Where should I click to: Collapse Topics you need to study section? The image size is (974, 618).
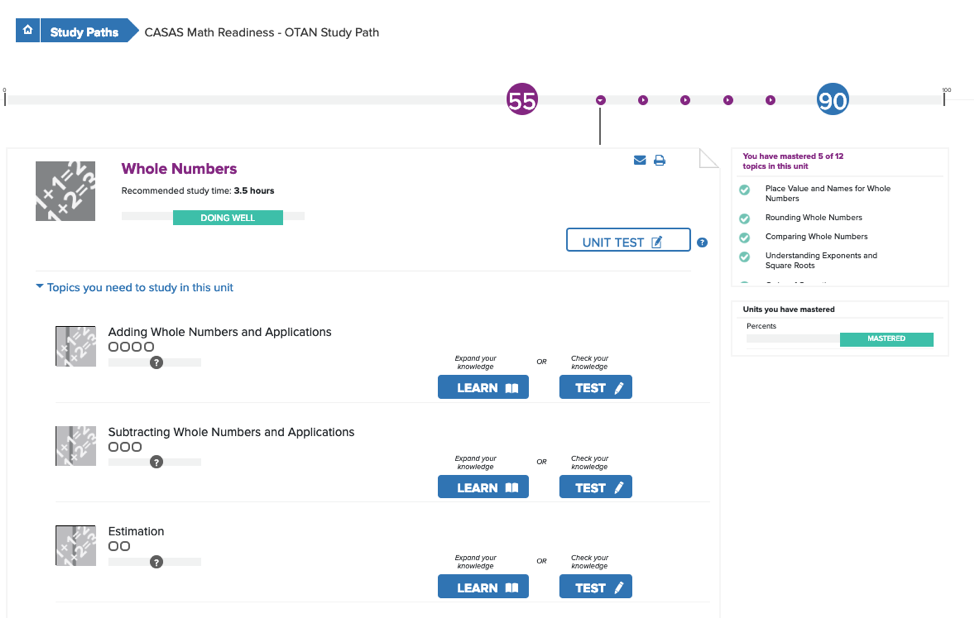coord(40,287)
